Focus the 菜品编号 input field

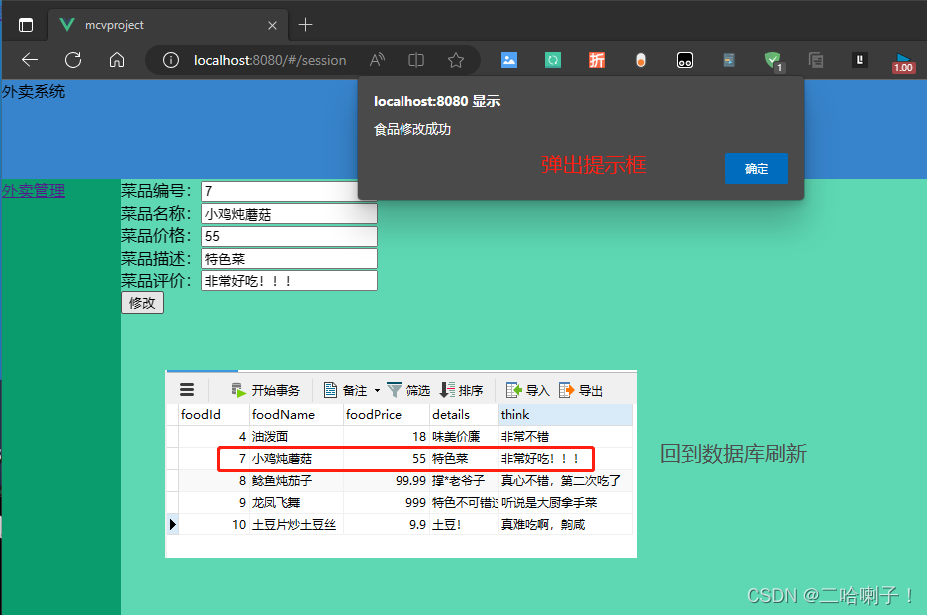pos(280,191)
